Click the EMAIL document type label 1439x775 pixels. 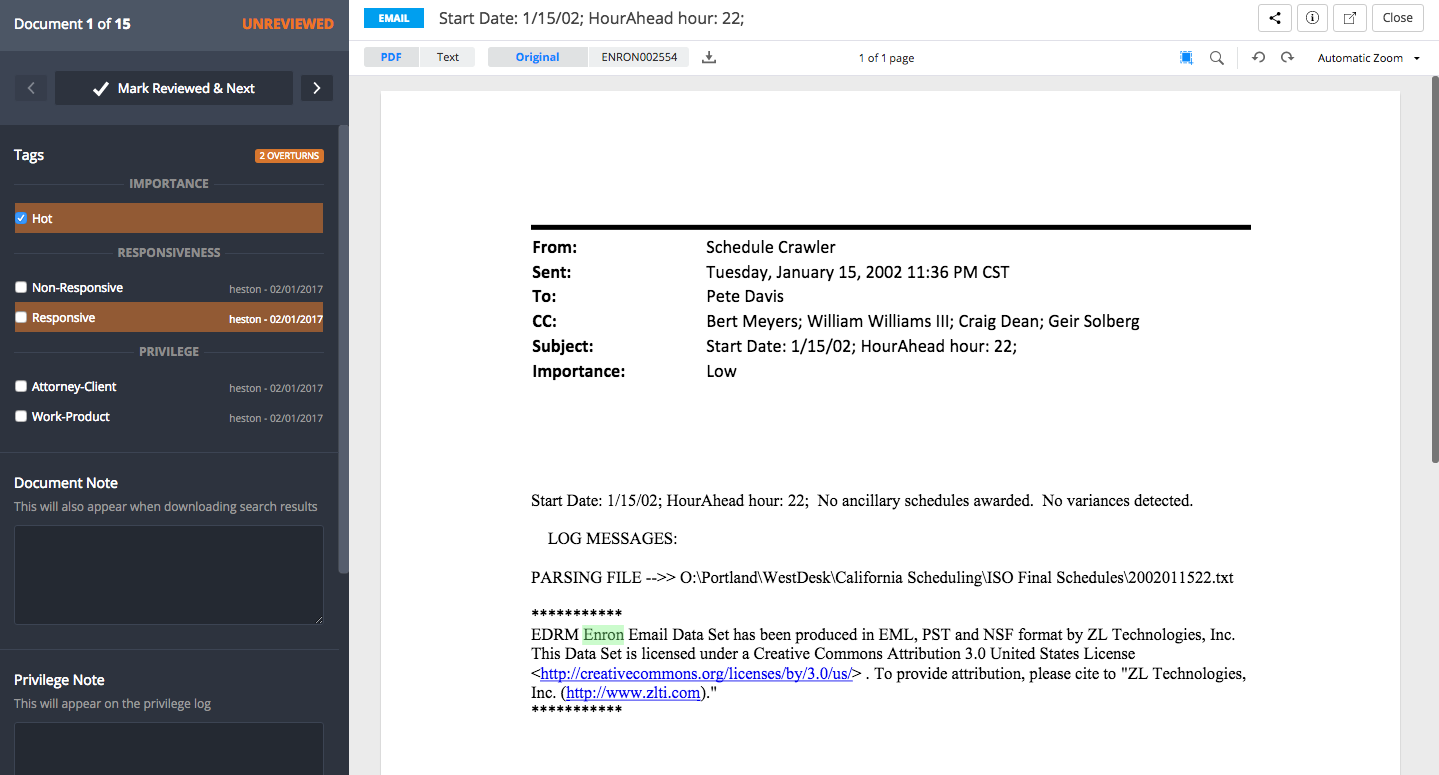pos(394,18)
